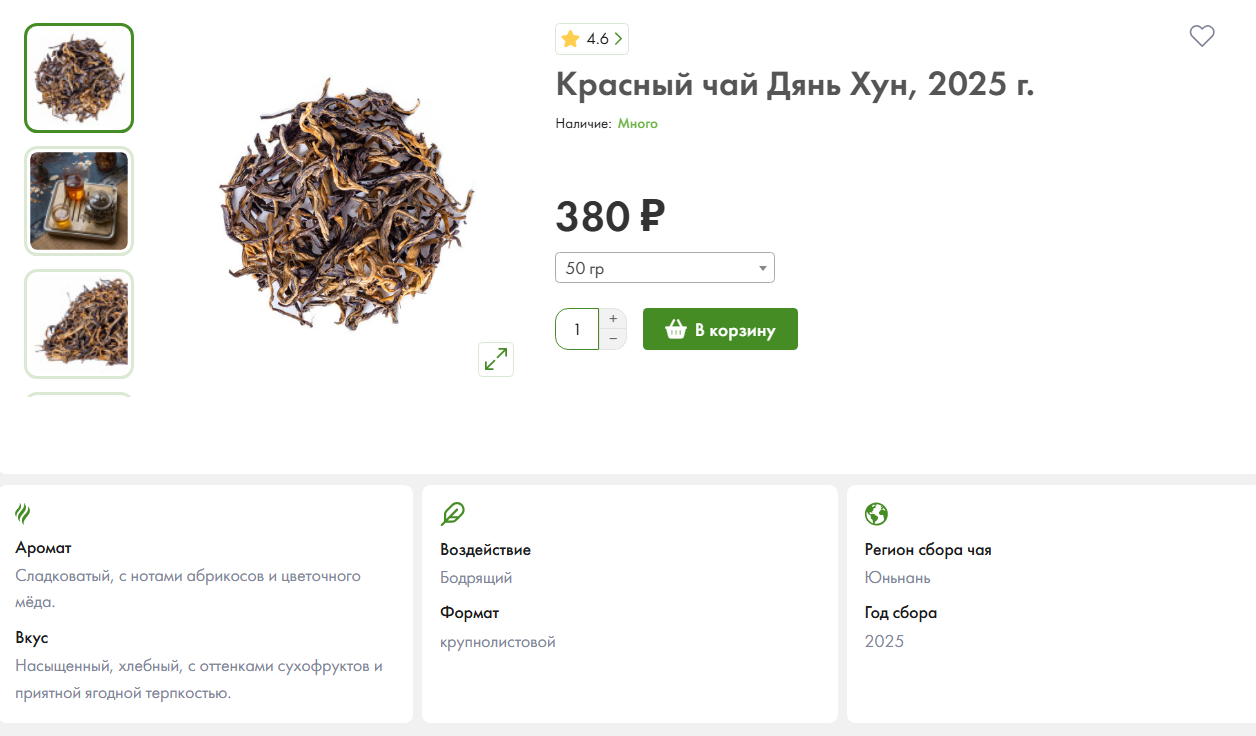The height and width of the screenshot is (736, 1256).
Task: Decrease quantity with the minus button
Action: coord(613,339)
